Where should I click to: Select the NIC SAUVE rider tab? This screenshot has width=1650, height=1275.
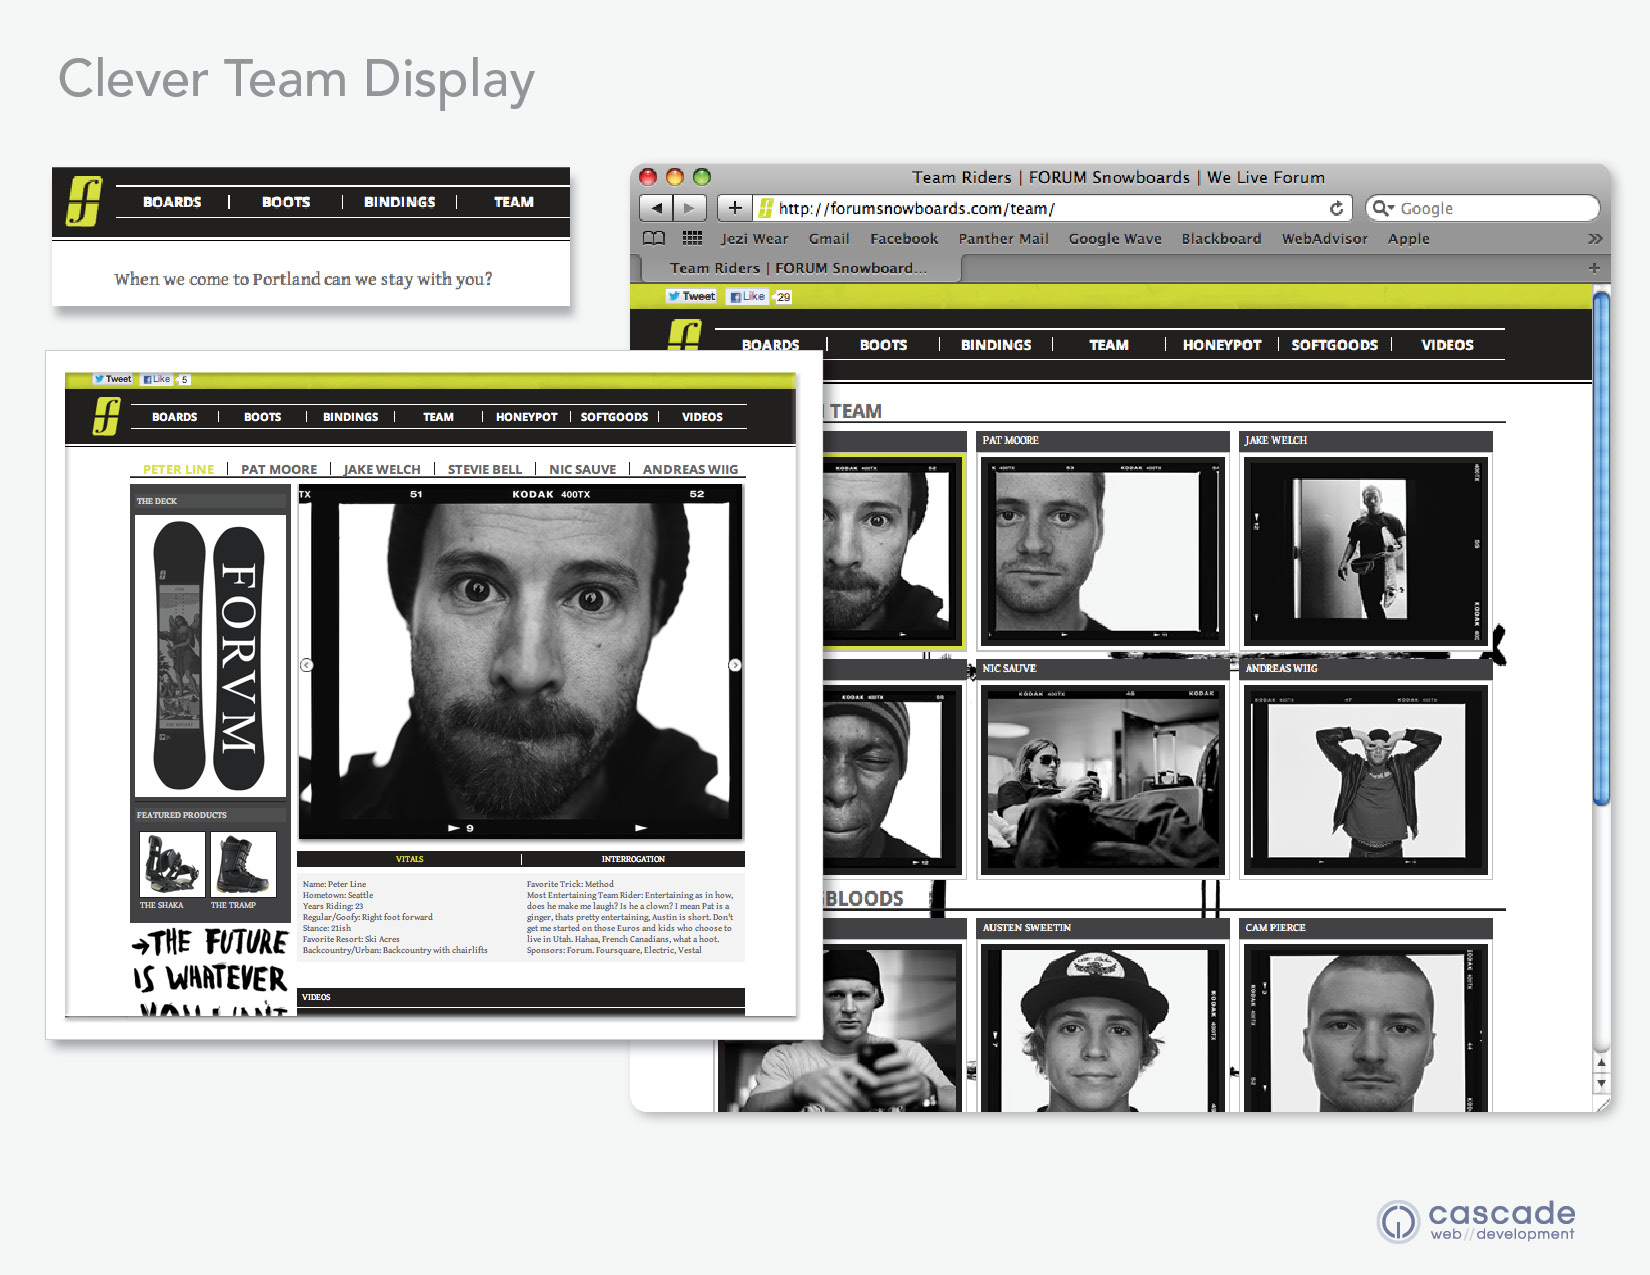pyautogui.click(x=582, y=469)
